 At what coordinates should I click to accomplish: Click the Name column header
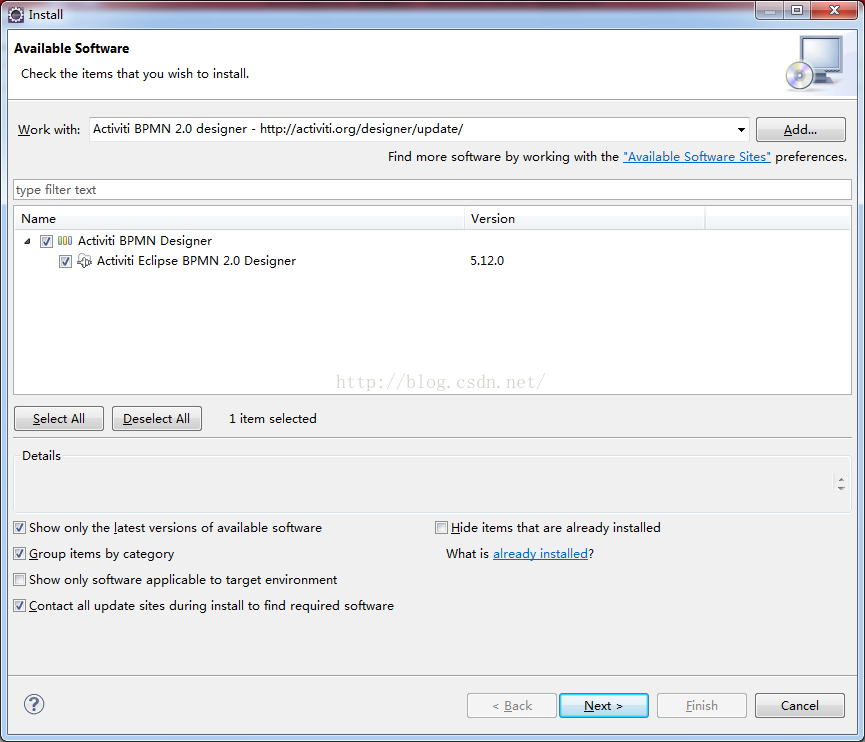[239, 218]
